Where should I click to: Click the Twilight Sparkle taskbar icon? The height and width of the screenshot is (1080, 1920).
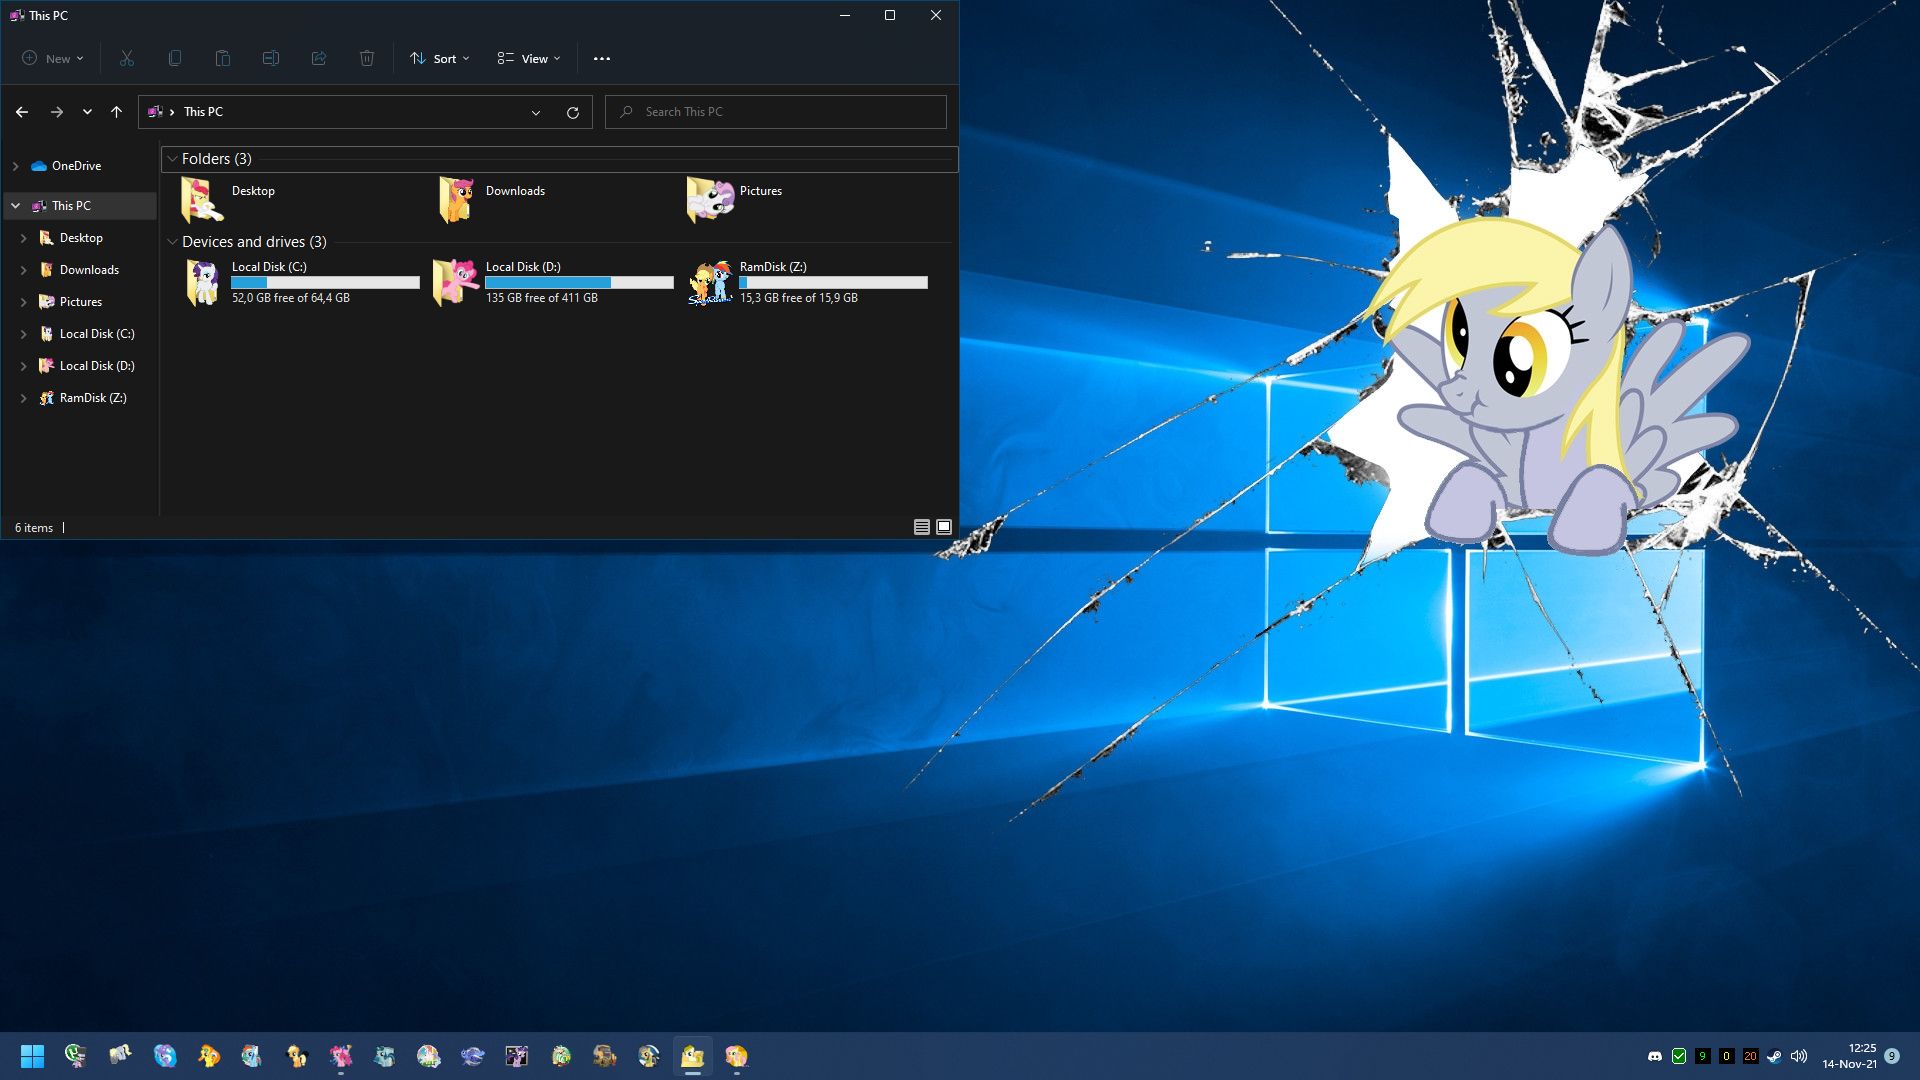point(517,1056)
